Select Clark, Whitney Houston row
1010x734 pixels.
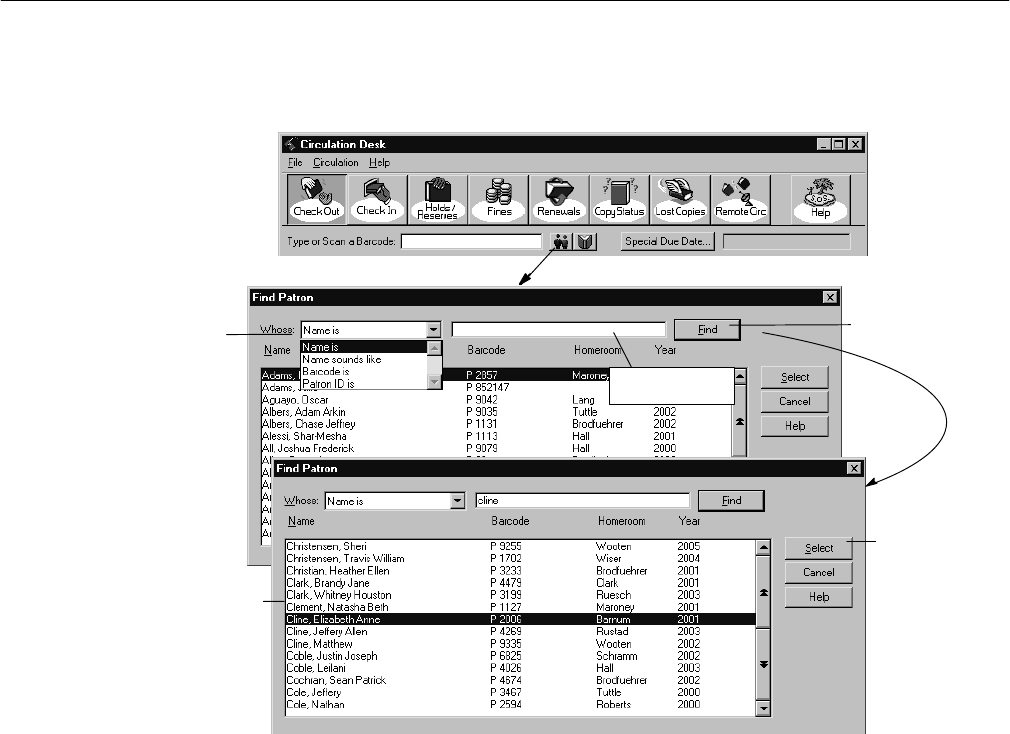click(x=520, y=595)
